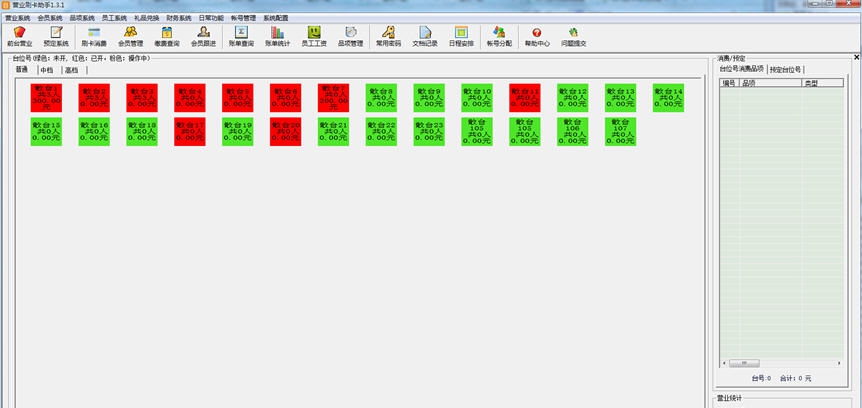Select red table 散台7 showing 200.00元
Viewport: 862px width, 408px height.
pos(333,98)
